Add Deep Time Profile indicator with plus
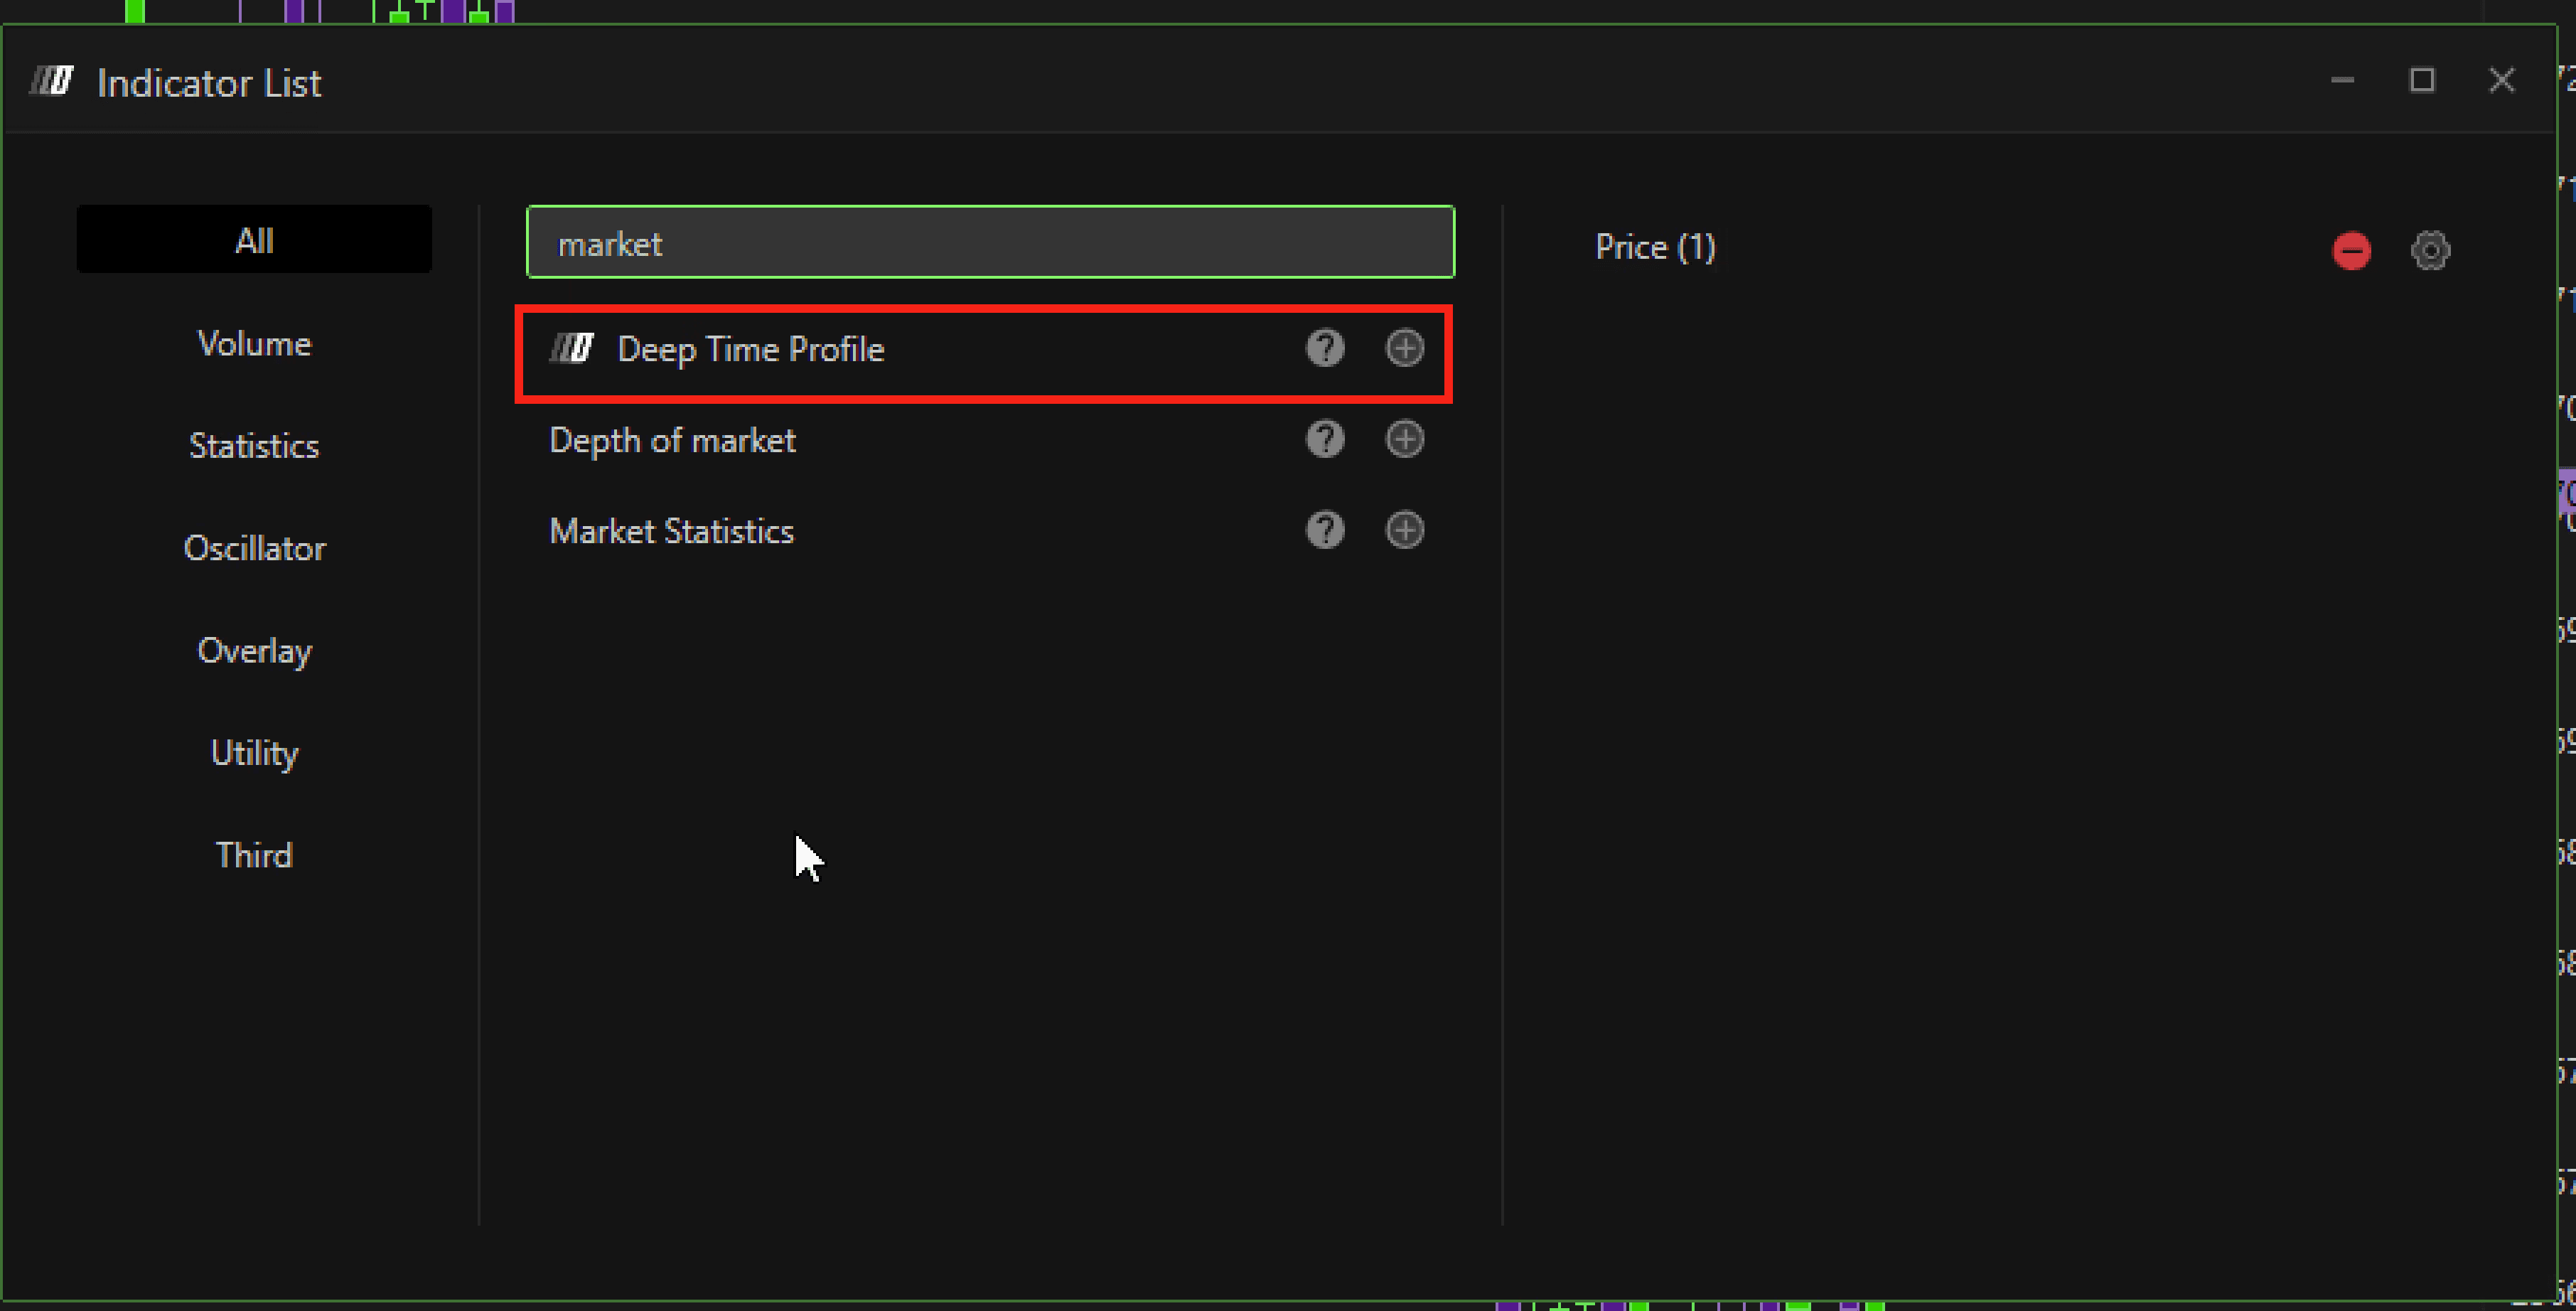The image size is (2576, 1311). coord(1404,348)
